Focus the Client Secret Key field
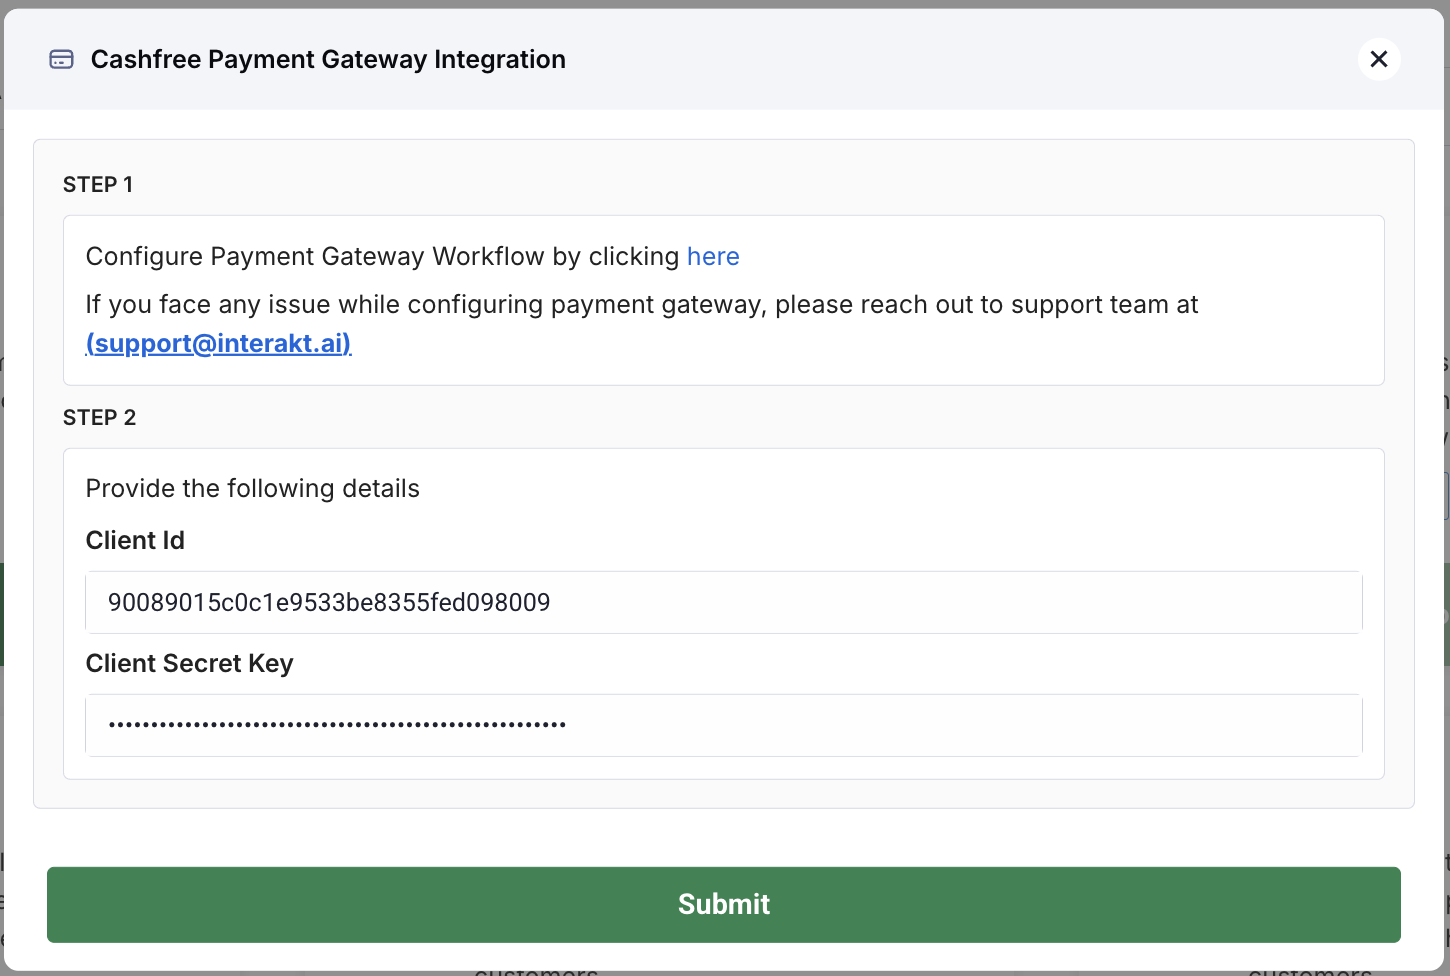The height and width of the screenshot is (976, 1450). (724, 725)
